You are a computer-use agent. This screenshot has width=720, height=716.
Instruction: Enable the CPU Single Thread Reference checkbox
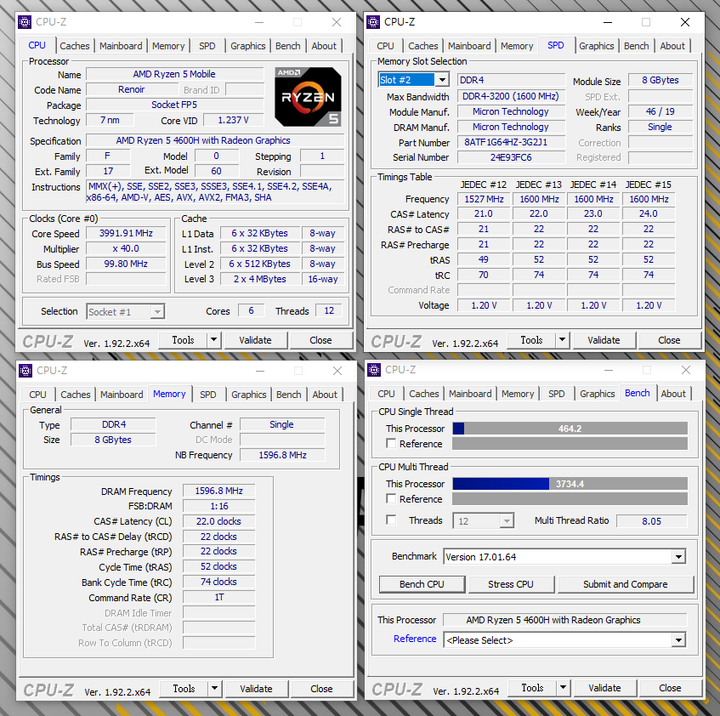click(x=391, y=443)
